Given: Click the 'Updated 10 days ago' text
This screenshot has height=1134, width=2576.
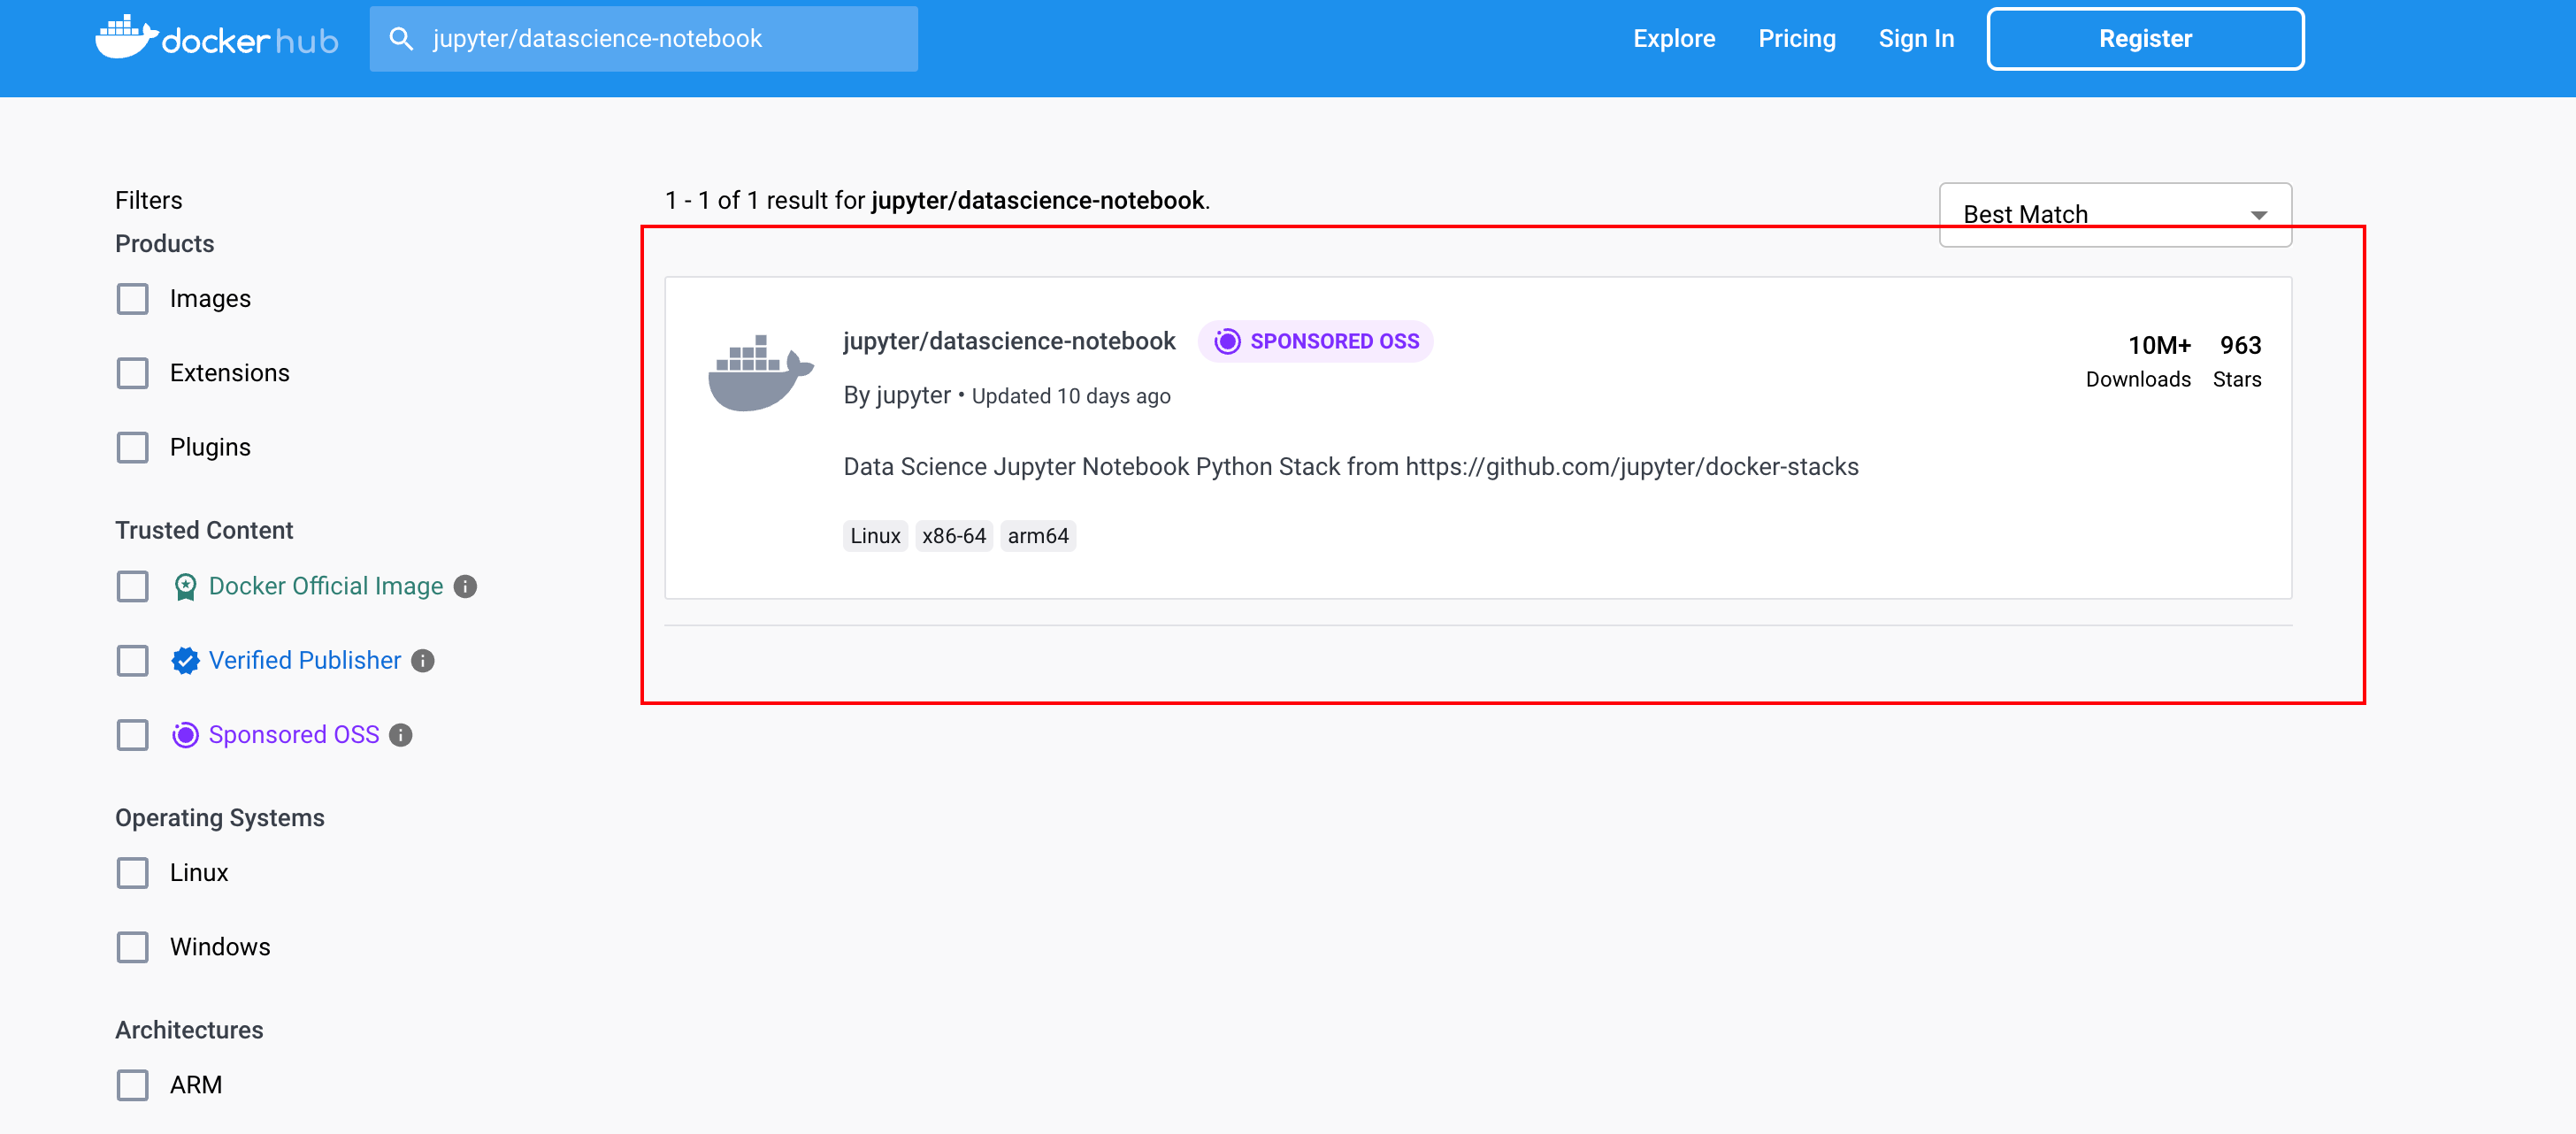Looking at the screenshot, I should point(1071,397).
